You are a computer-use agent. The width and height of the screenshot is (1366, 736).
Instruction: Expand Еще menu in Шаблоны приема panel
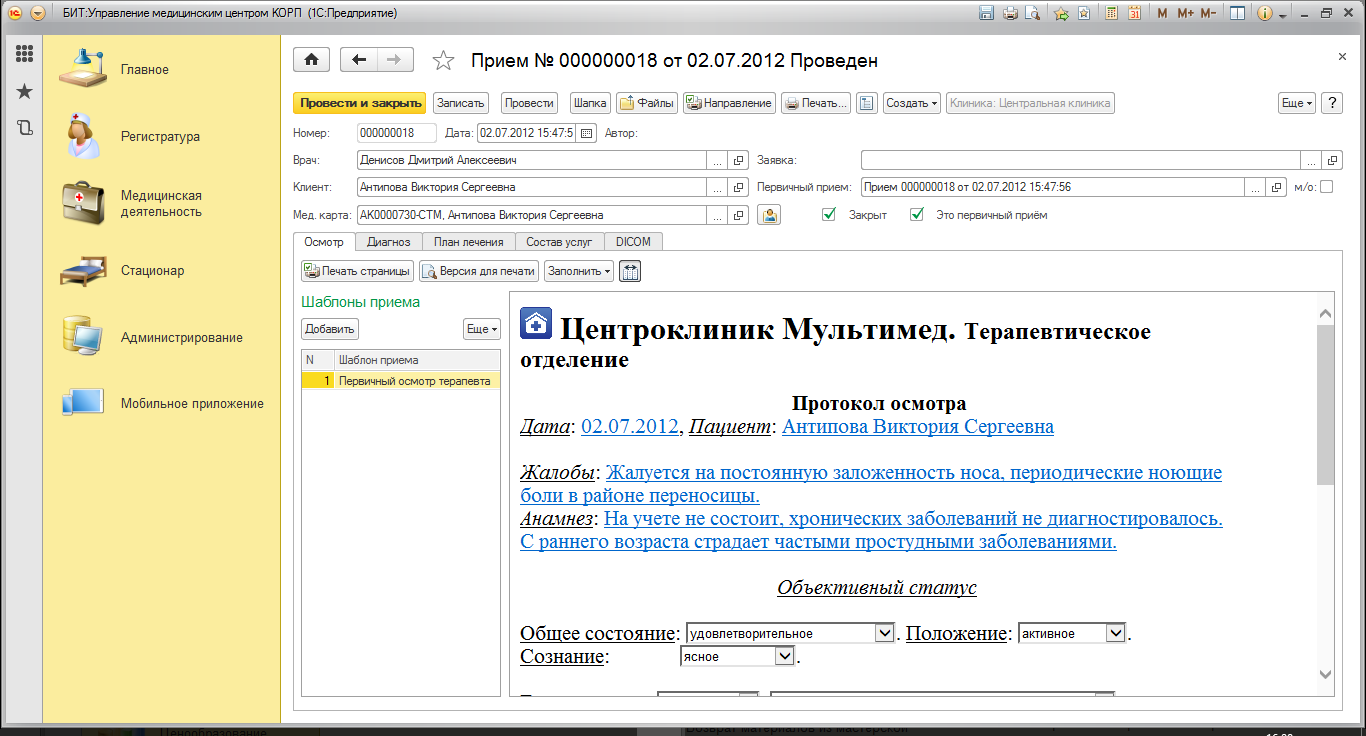pos(482,328)
